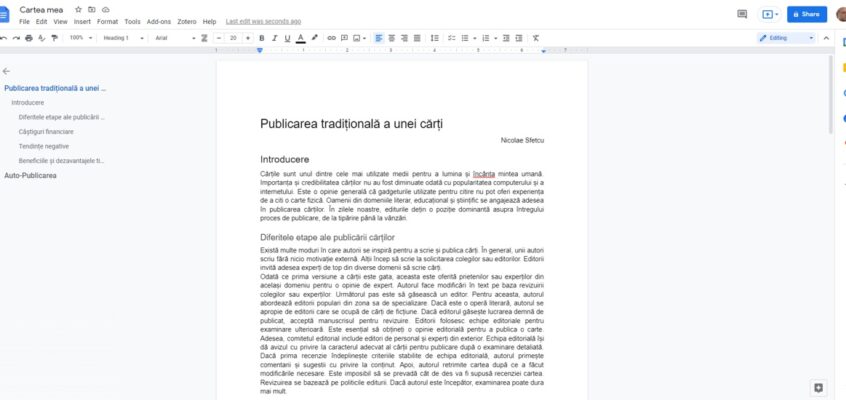This screenshot has width=846, height=400.
Task: Open the 'Last edit was seconds ago' link
Action: [x=263, y=22]
